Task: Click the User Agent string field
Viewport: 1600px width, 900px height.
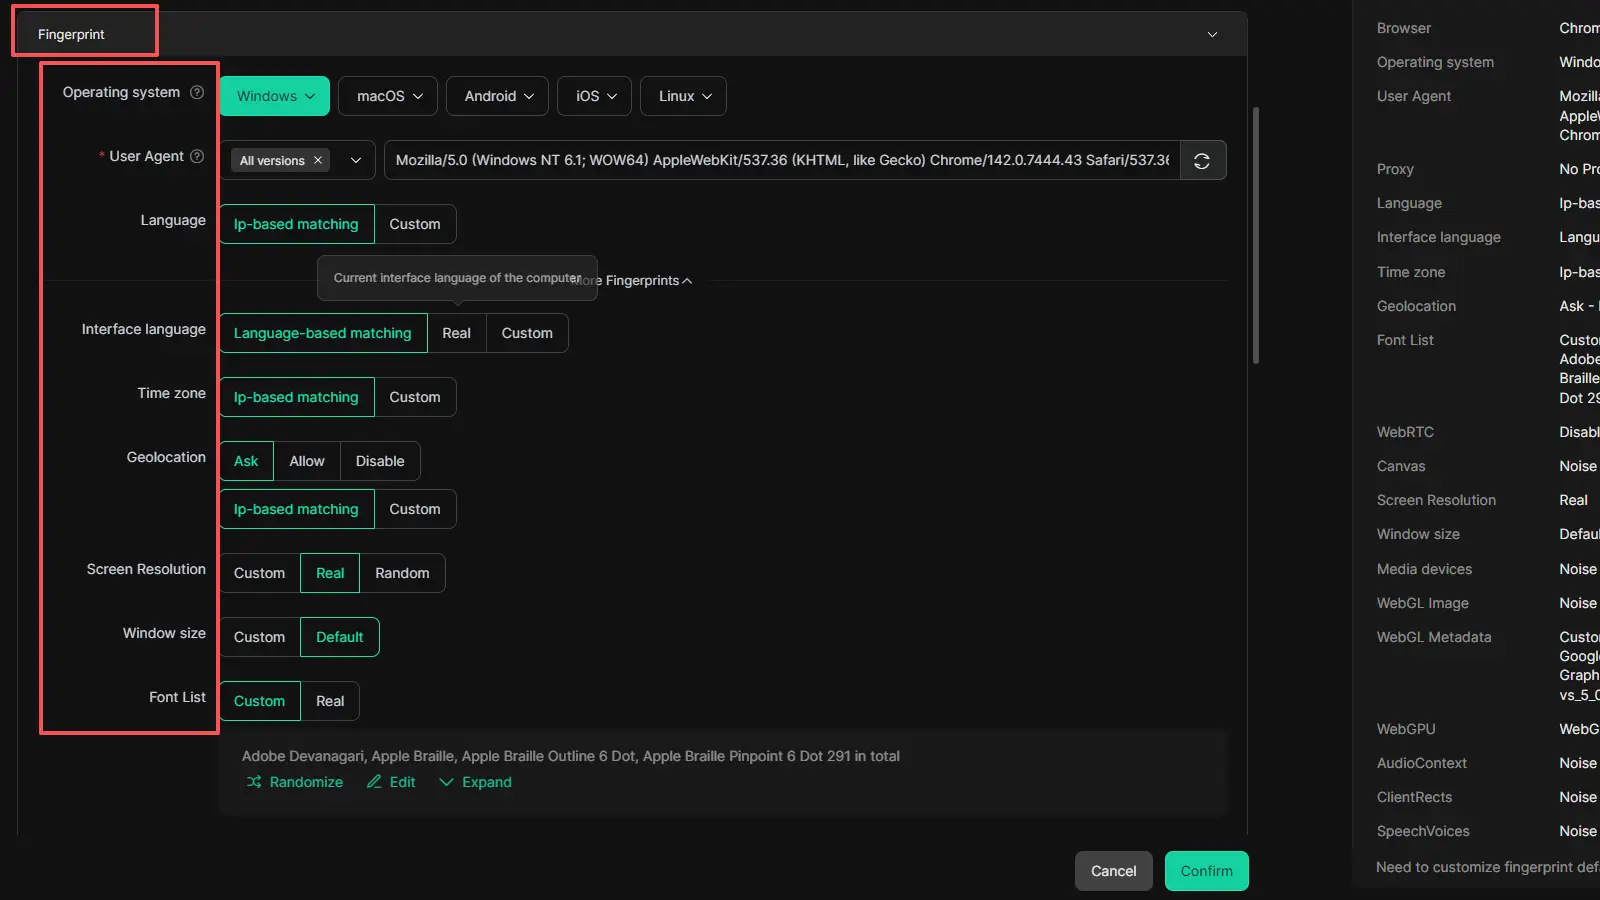Action: [781, 160]
